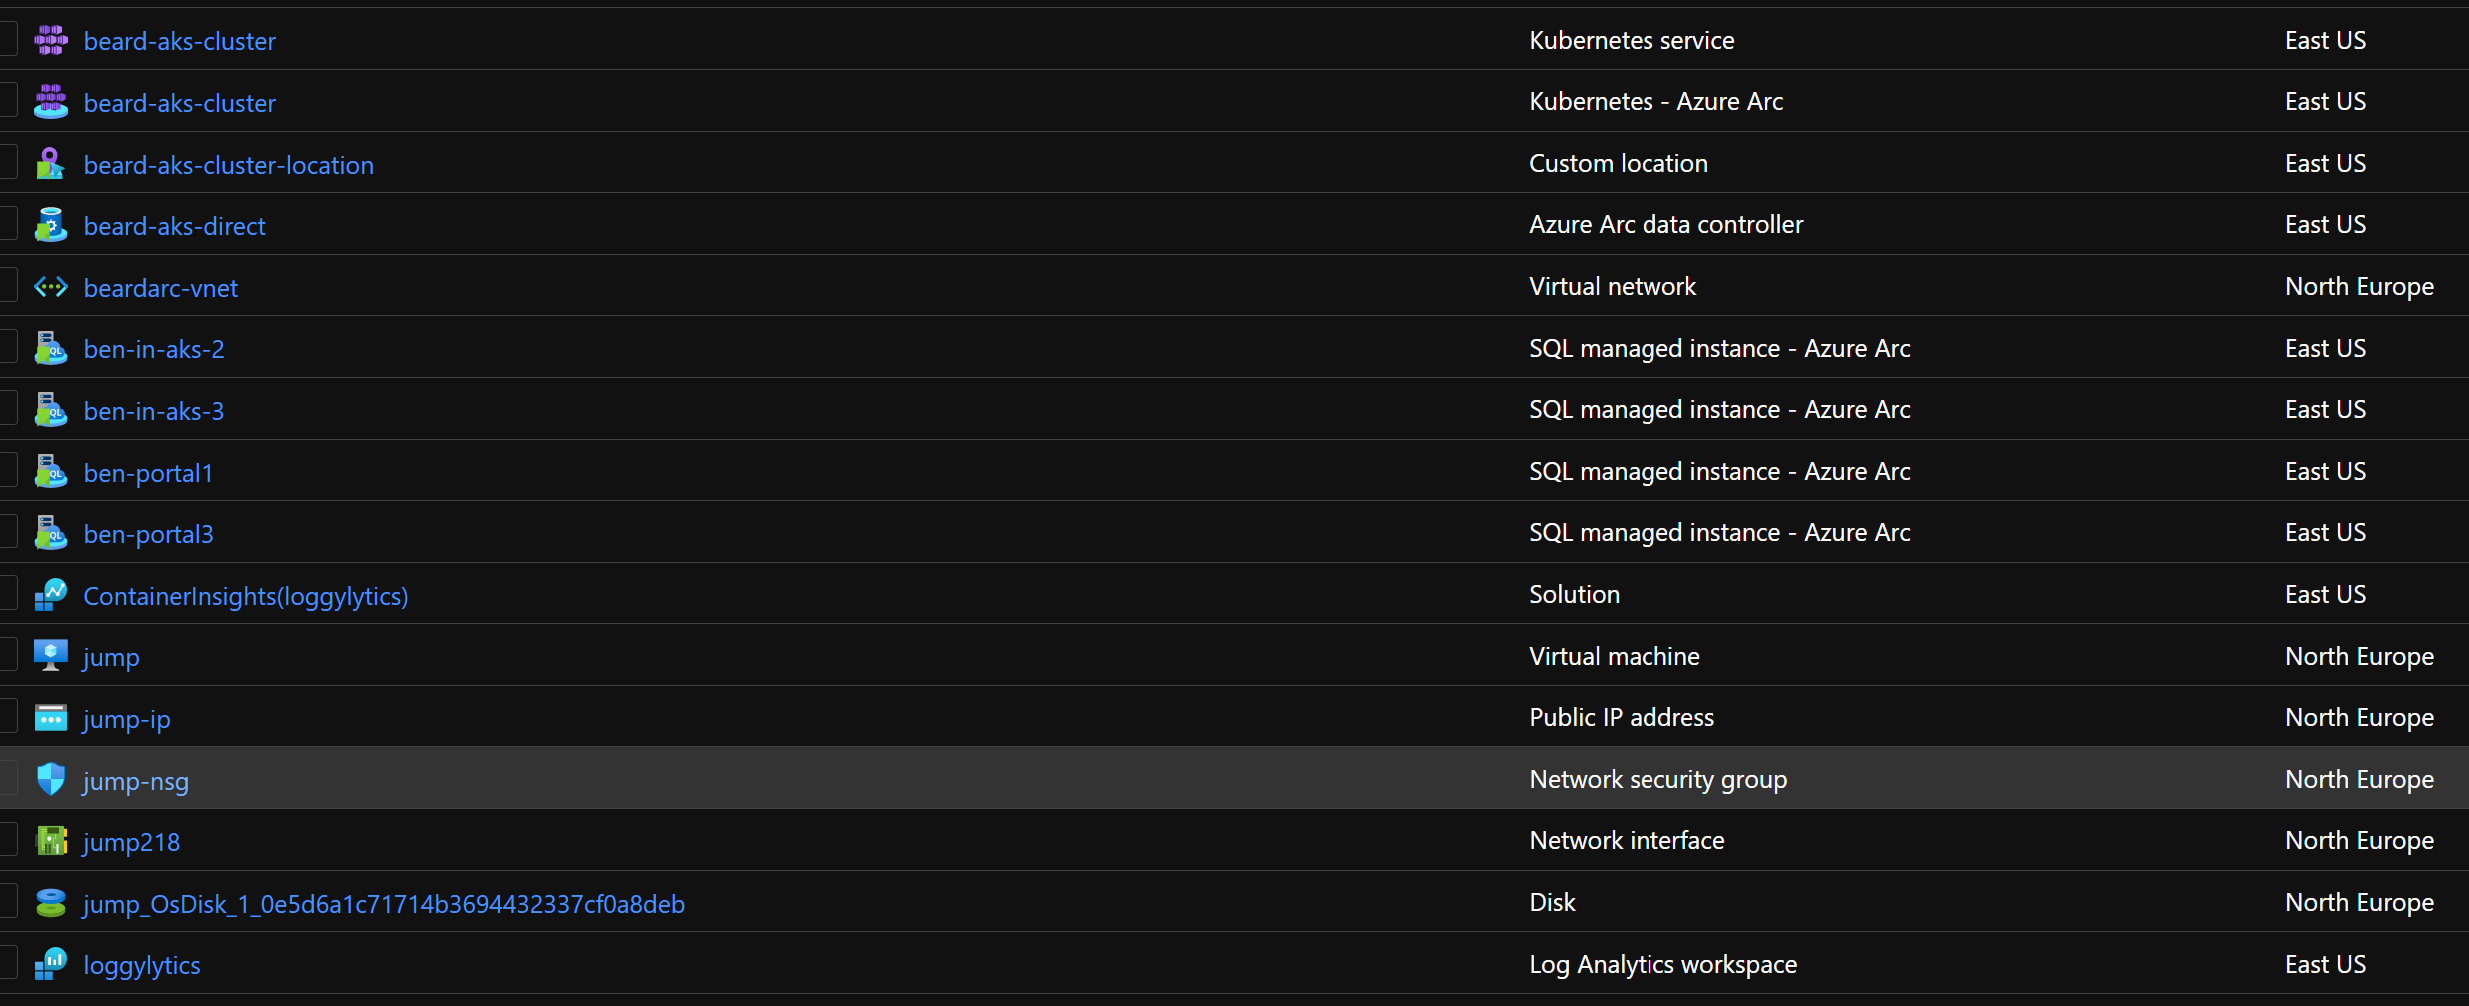The image size is (2469, 1006).
Task: Click the 'Solution' type text
Action: pos(1574,594)
